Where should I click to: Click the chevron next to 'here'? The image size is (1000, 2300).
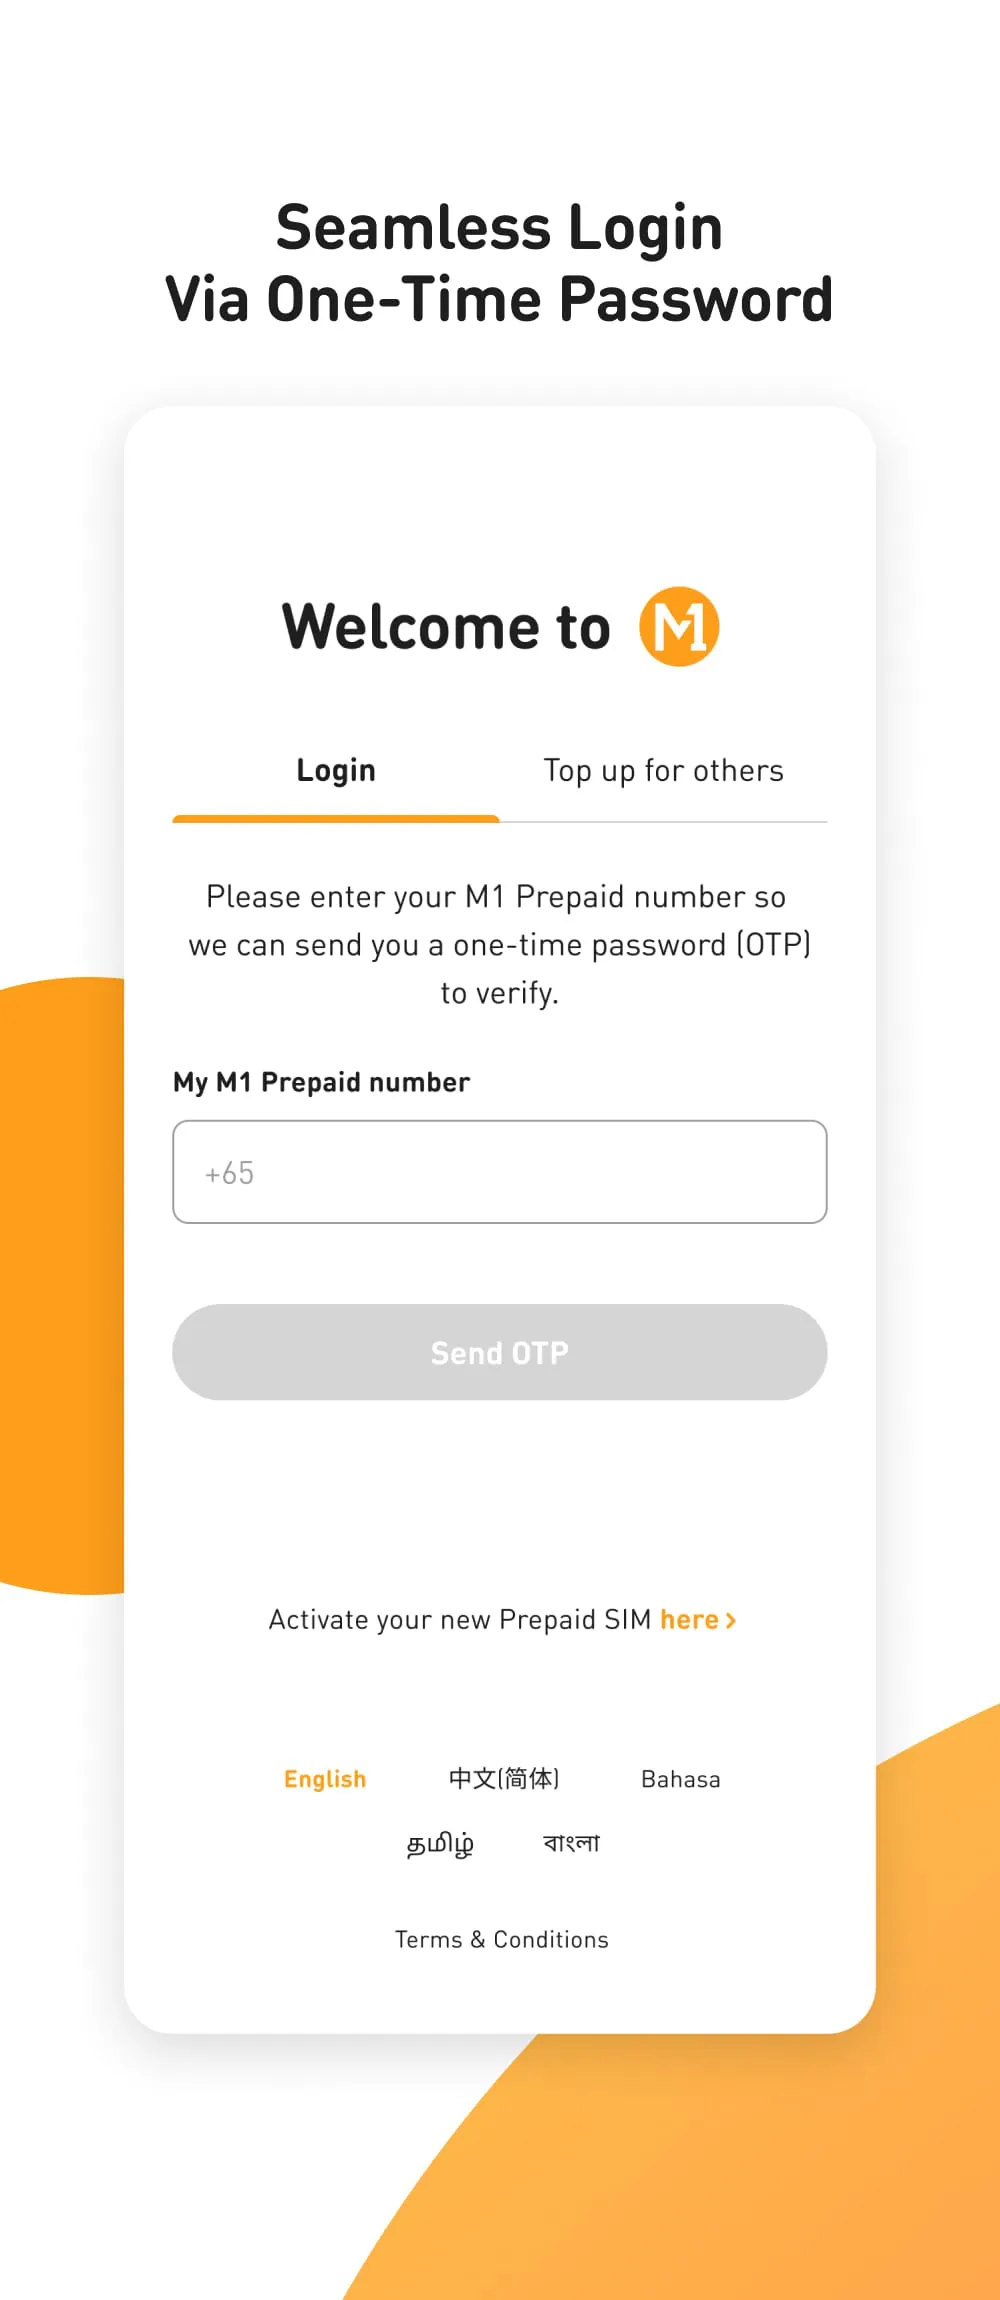pyautogui.click(x=731, y=1619)
